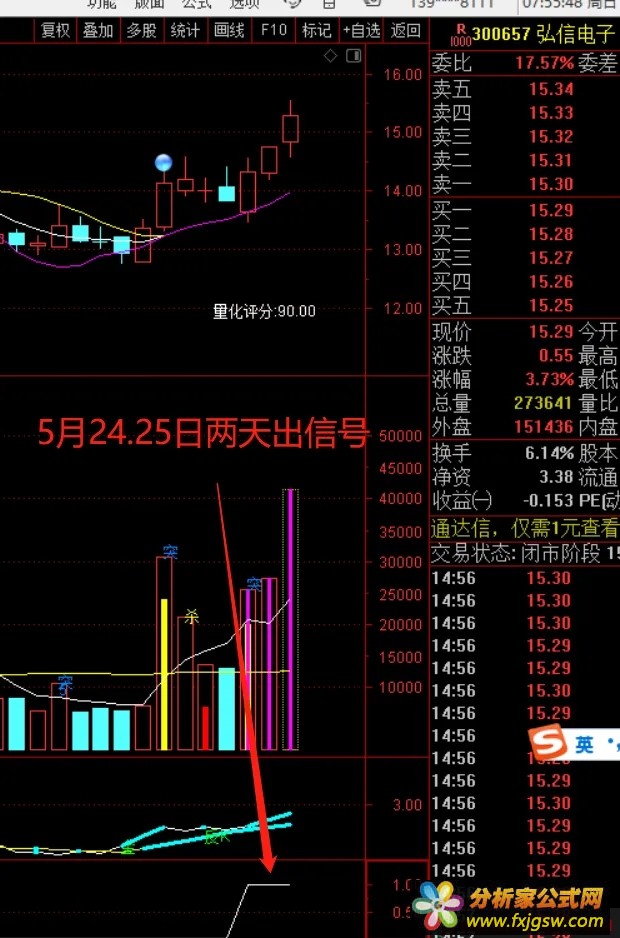Open the 通达信 仅需1元 promotion link
Image resolution: width=620 pixels, height=938 pixels.
click(x=525, y=528)
